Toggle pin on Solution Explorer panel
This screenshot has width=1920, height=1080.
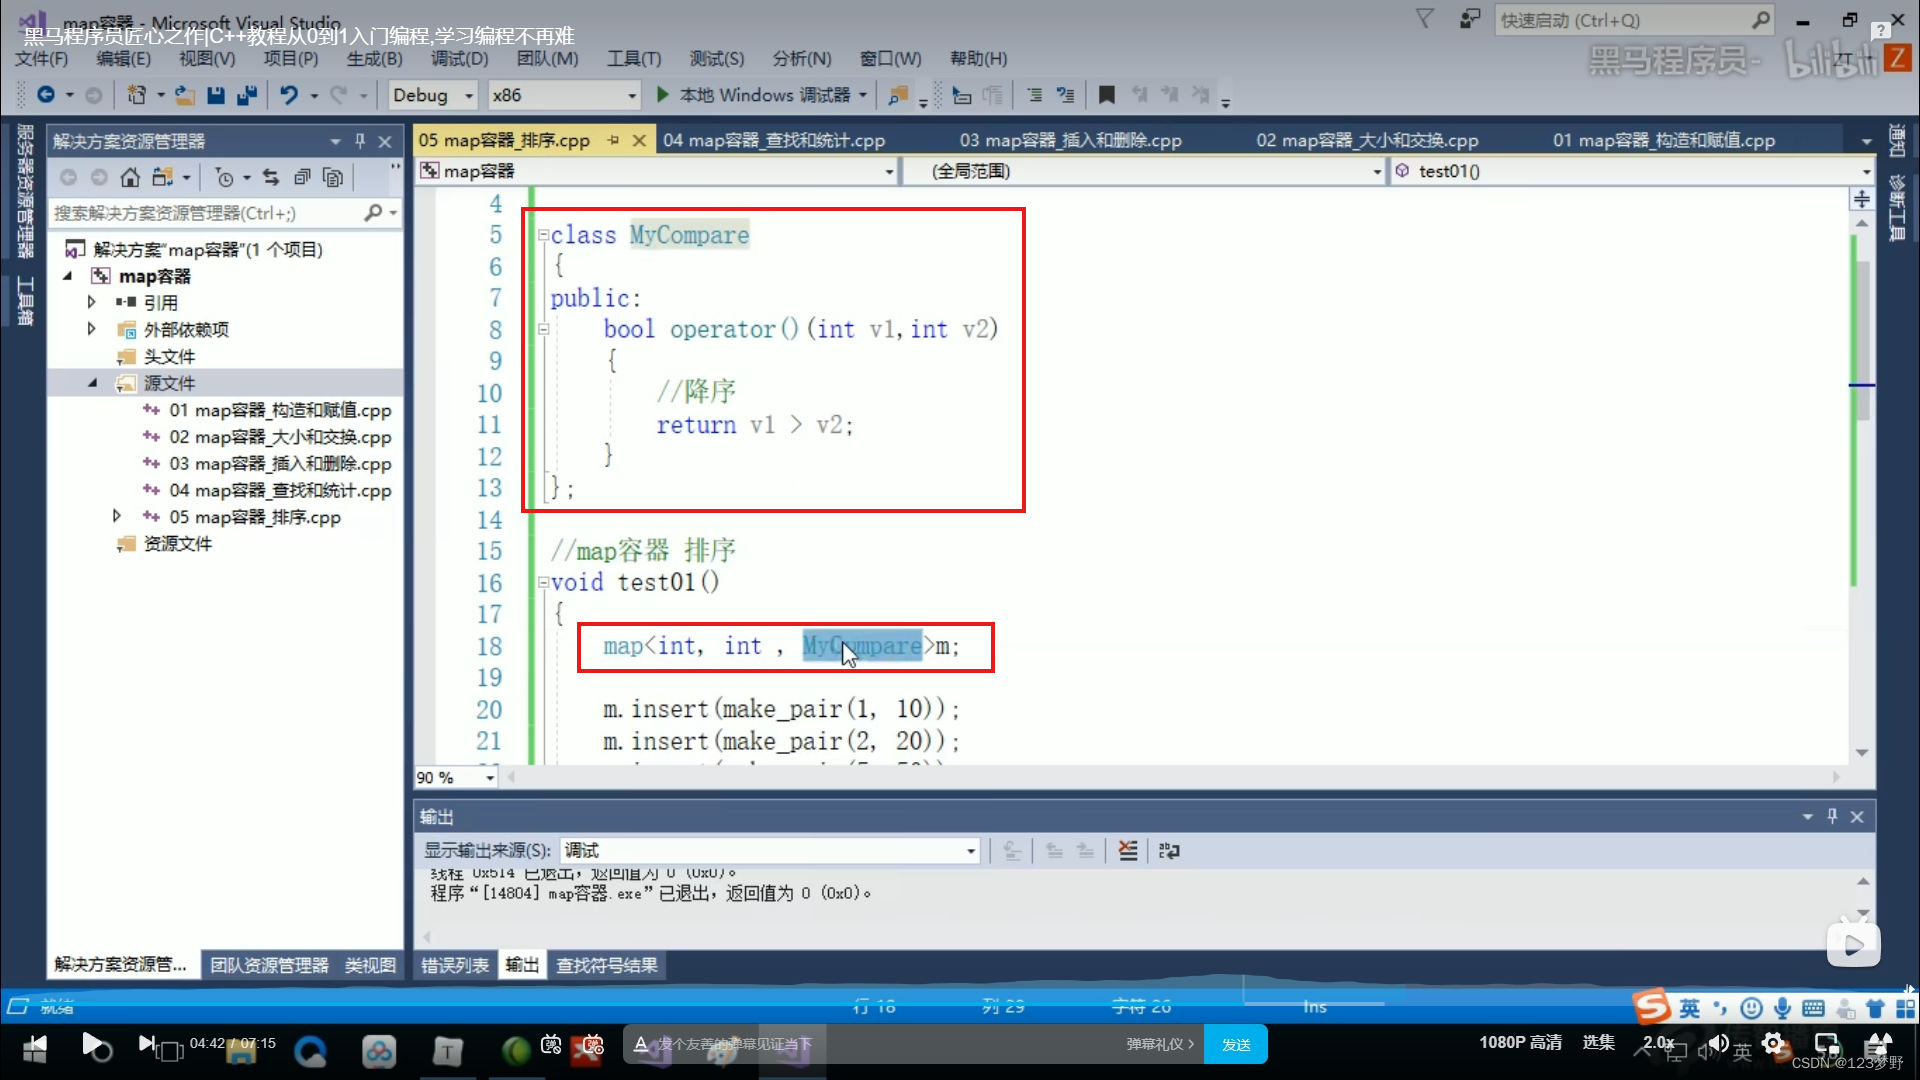click(x=360, y=141)
